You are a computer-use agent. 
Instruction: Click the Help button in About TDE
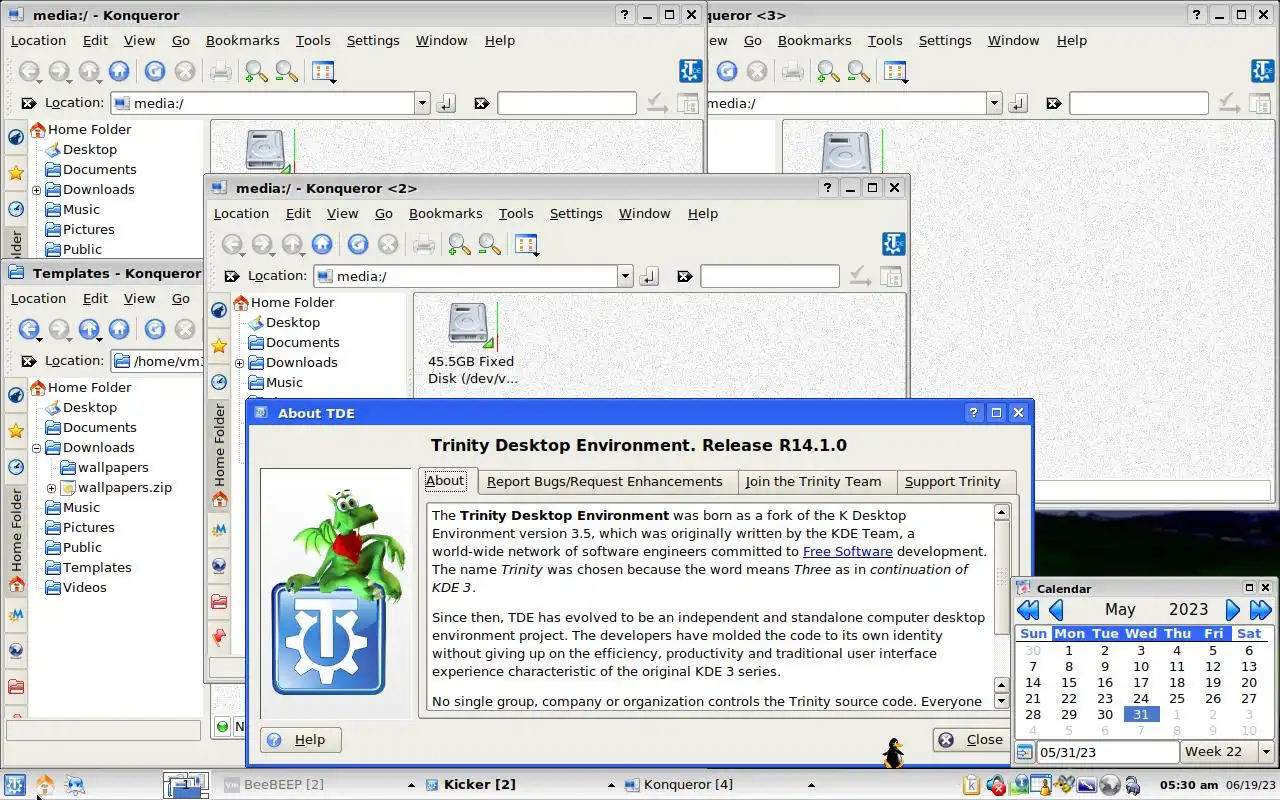click(300, 740)
